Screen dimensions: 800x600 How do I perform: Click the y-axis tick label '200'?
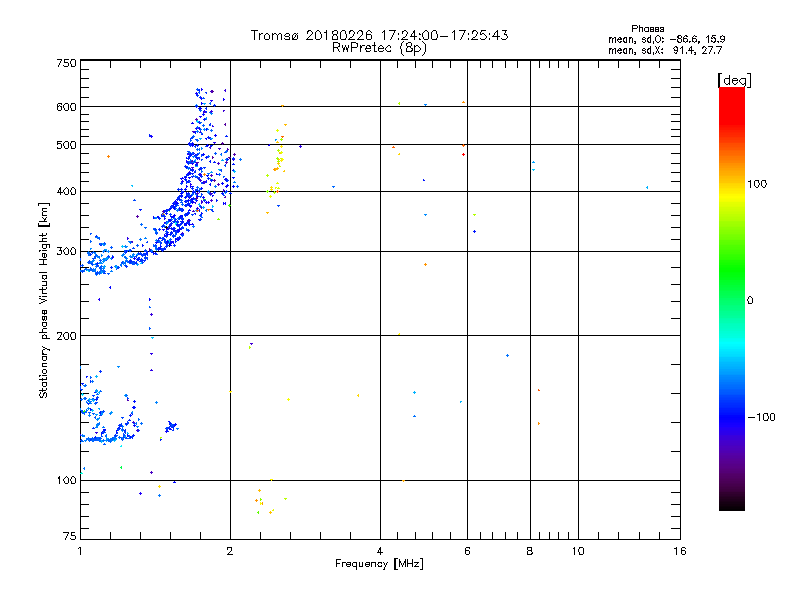(x=66, y=336)
